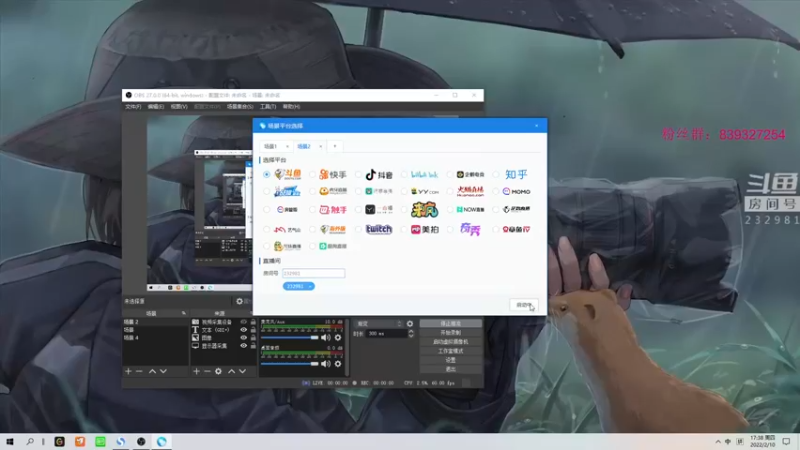Click the 一直播 platform logo
The height and width of the screenshot is (450, 800).
(x=379, y=210)
